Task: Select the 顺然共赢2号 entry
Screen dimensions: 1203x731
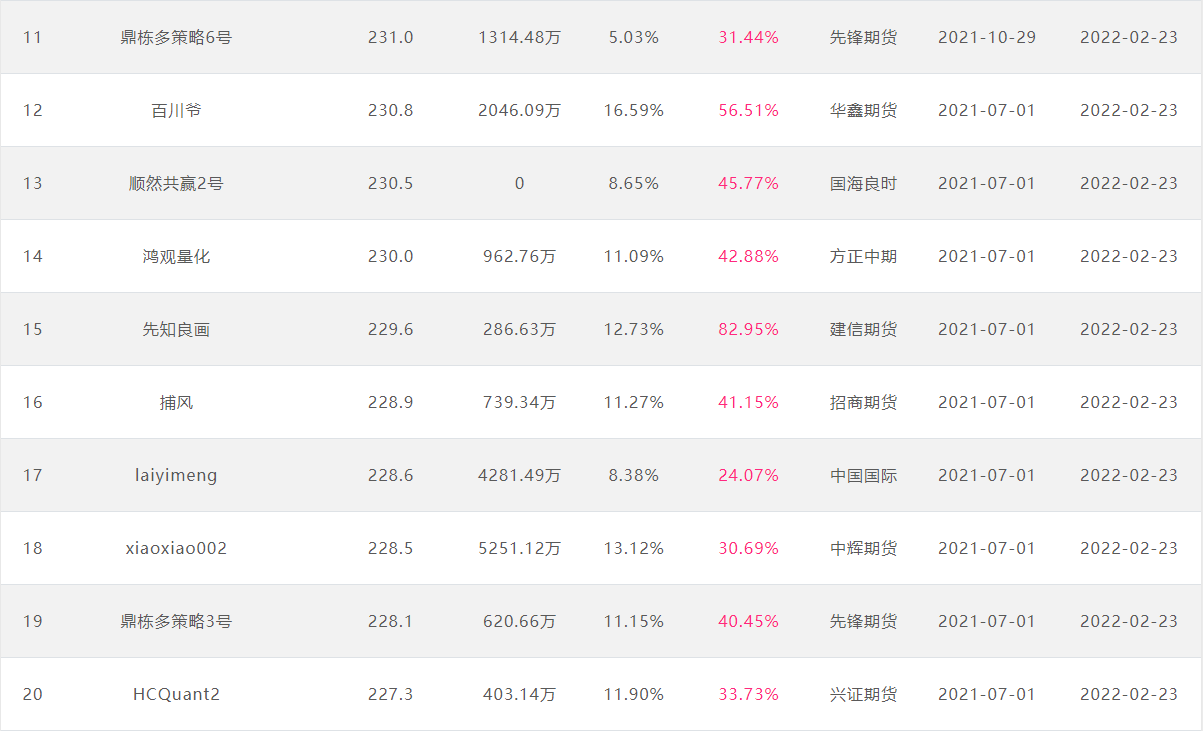Action: coord(176,183)
